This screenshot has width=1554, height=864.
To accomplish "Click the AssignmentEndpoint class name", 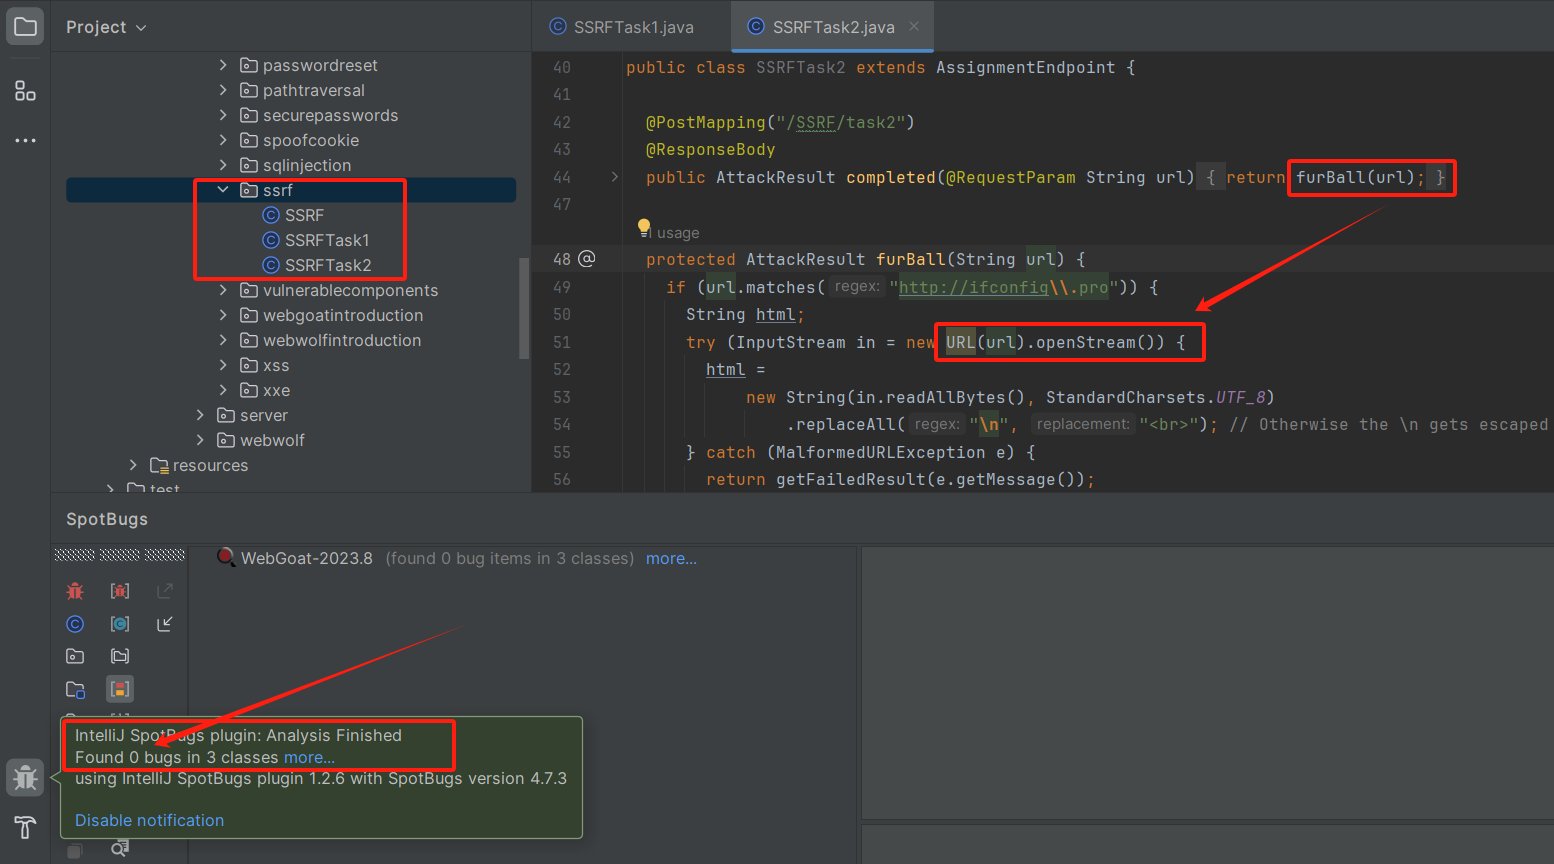I will (1025, 67).
